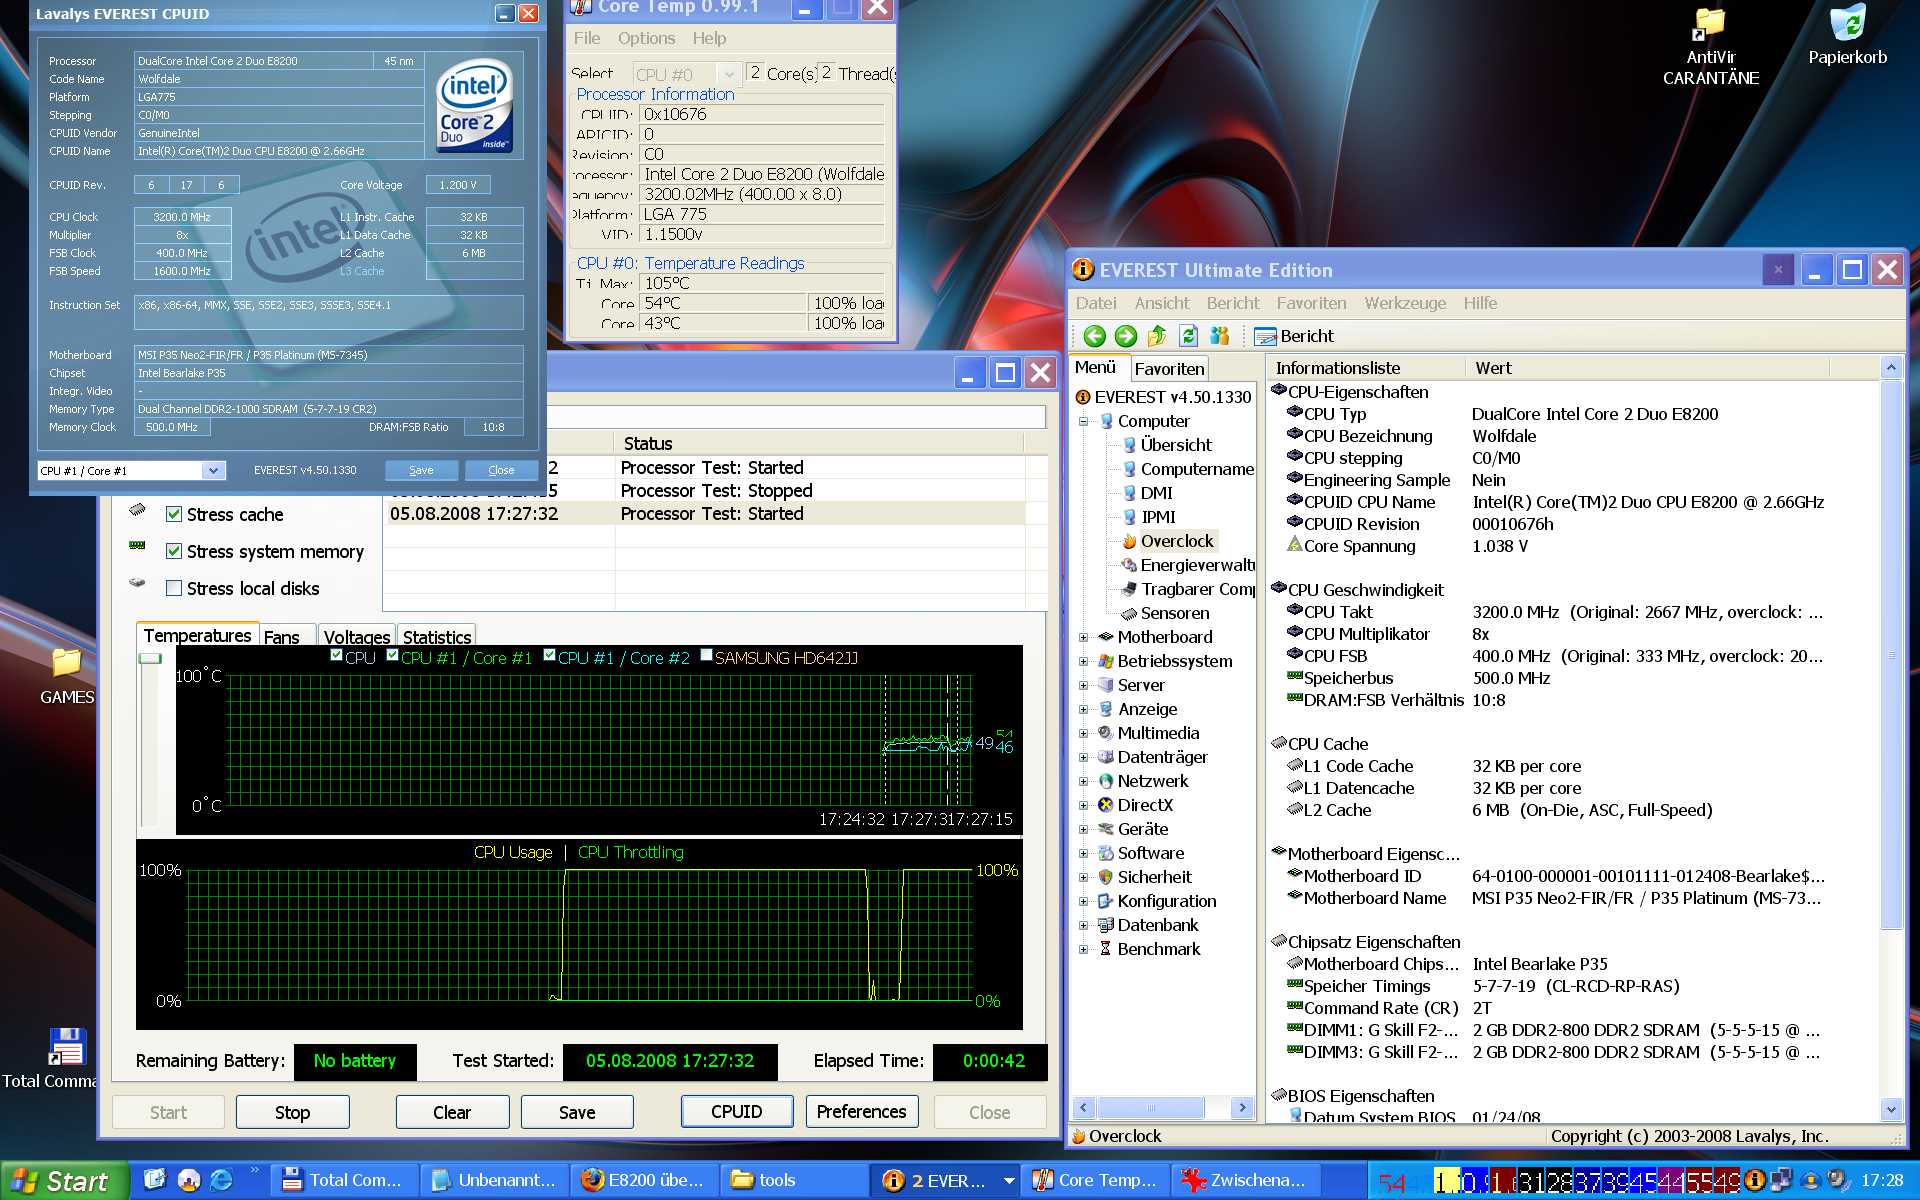This screenshot has height=1200, width=1920.
Task: Click the laptop icon for Tragbarer Computer
Action: 1129,589
